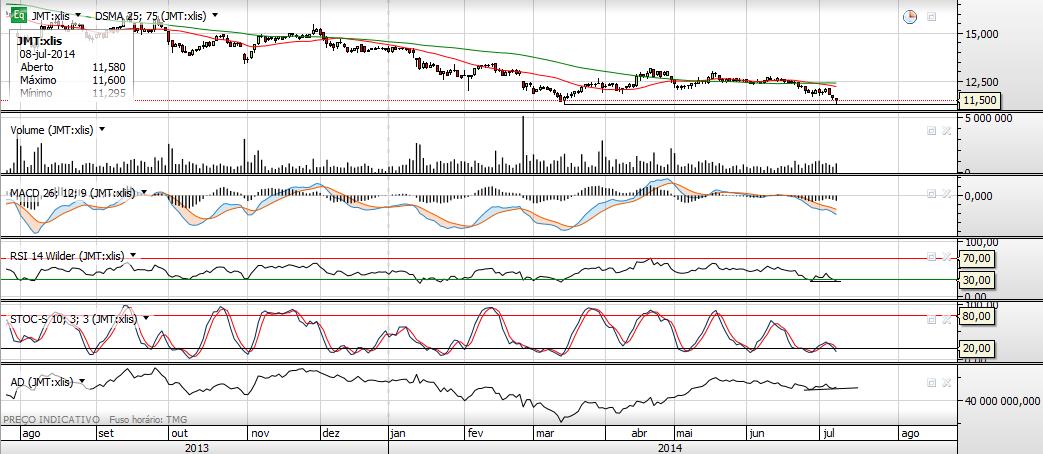Open the MACD 26; 12; 9 dropdown

coord(144,192)
